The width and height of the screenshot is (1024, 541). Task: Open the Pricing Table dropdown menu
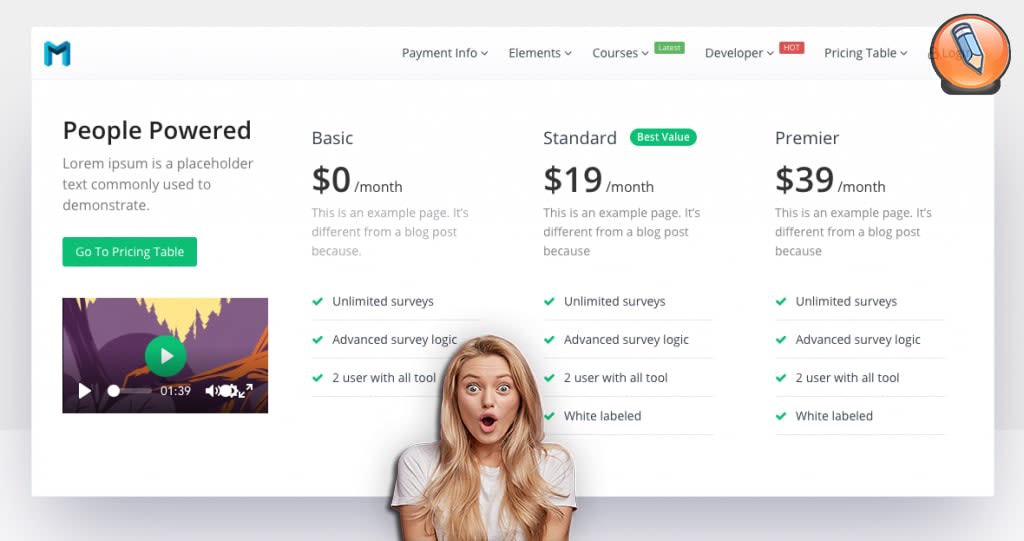pyautogui.click(x=865, y=53)
